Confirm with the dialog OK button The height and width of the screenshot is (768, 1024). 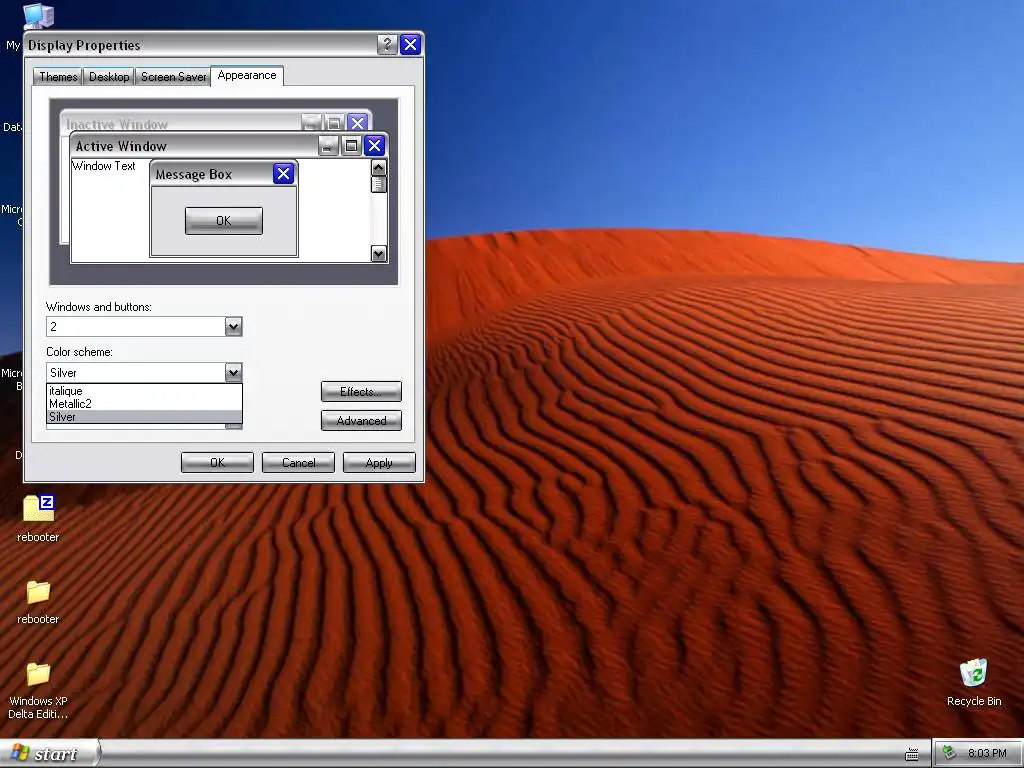[x=217, y=462]
